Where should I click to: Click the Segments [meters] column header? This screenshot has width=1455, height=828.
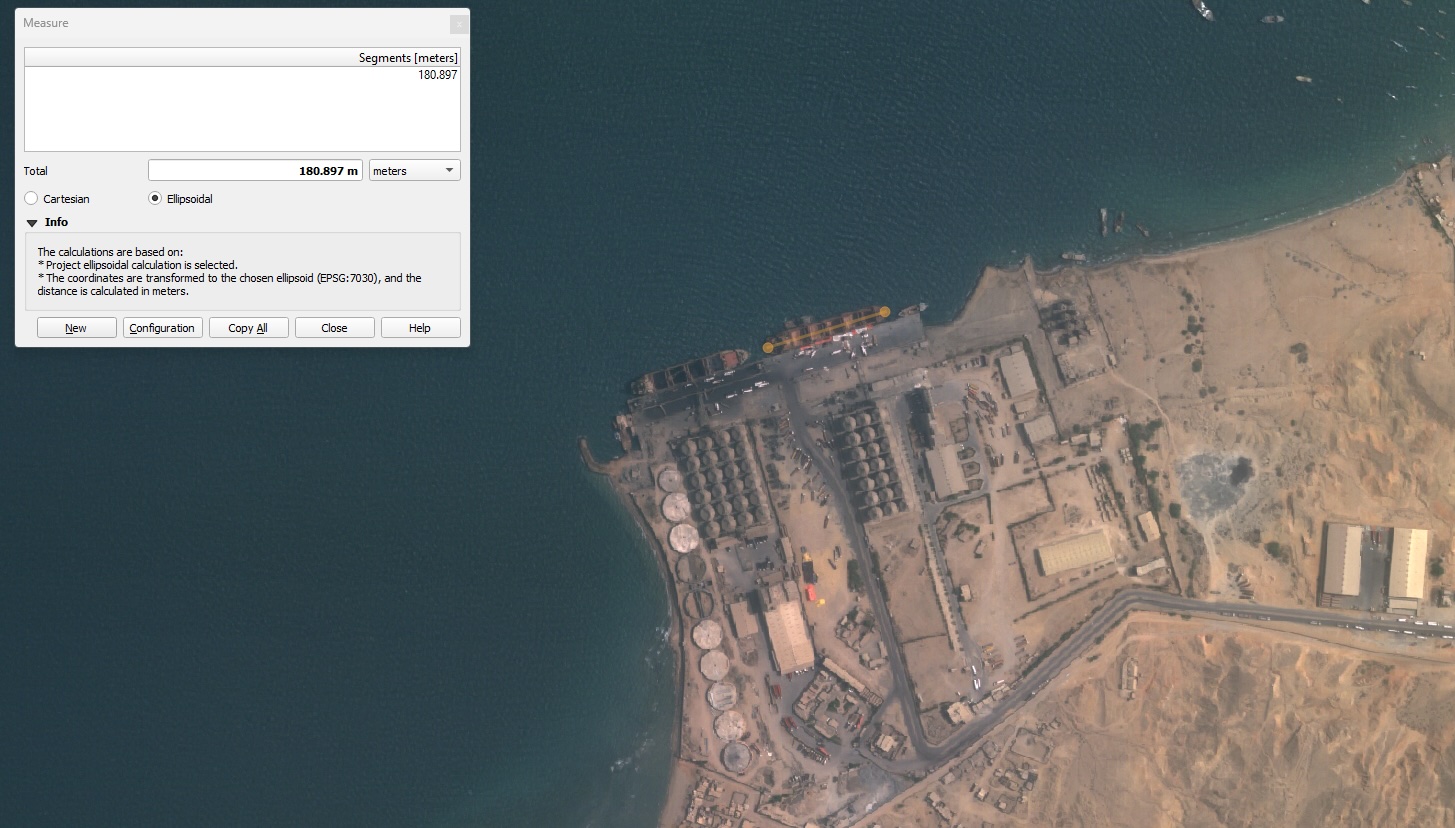[x=242, y=58]
